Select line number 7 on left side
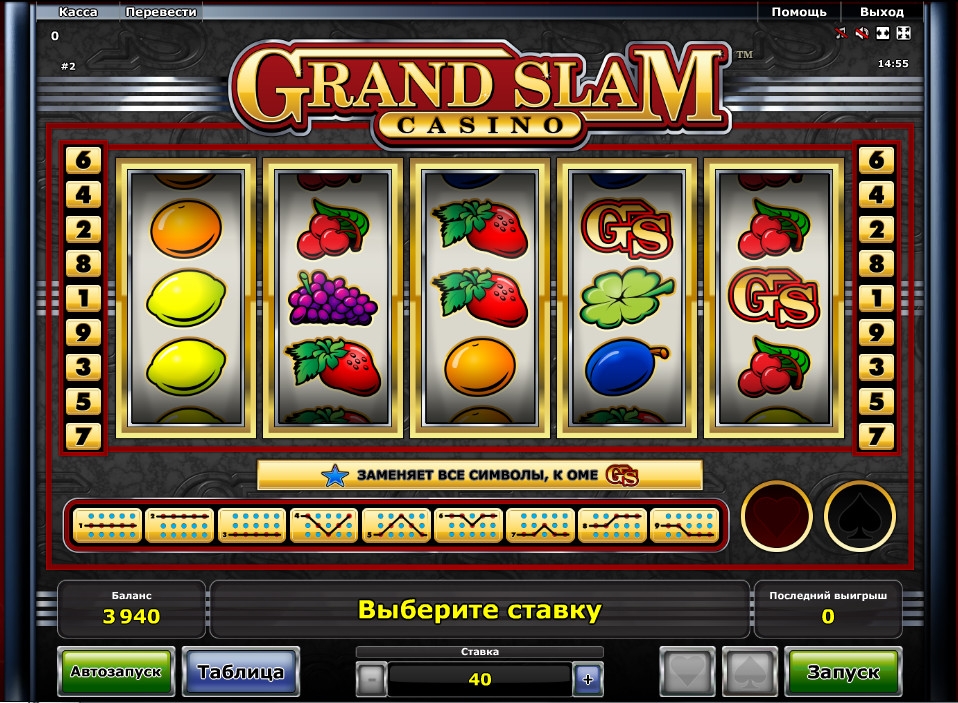Viewport: 958px width, 703px height. [83, 436]
